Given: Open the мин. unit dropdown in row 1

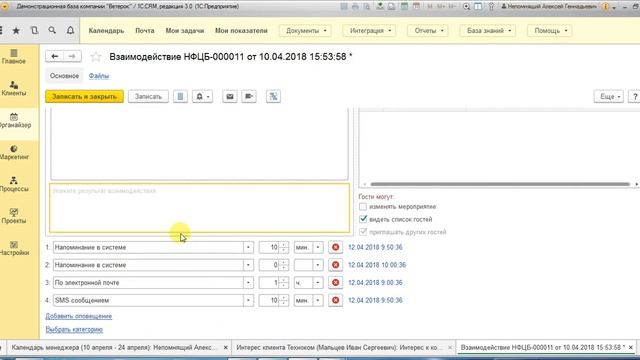Looking at the screenshot, I should click(x=318, y=247).
